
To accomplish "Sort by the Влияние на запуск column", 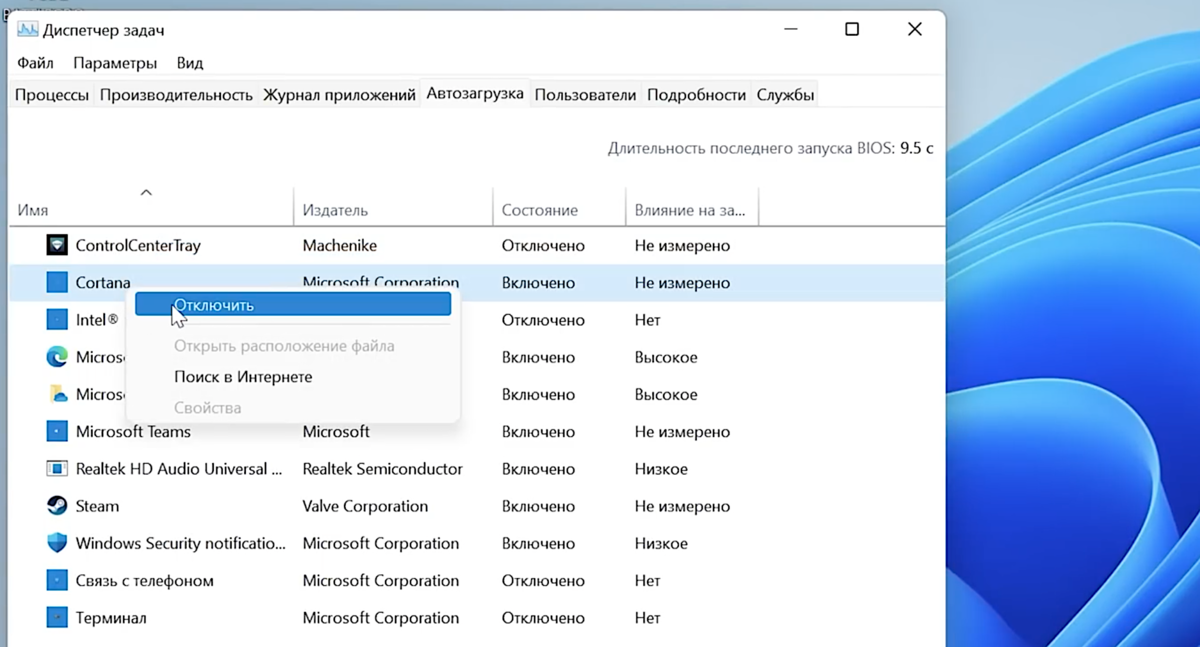I will click(x=692, y=210).
